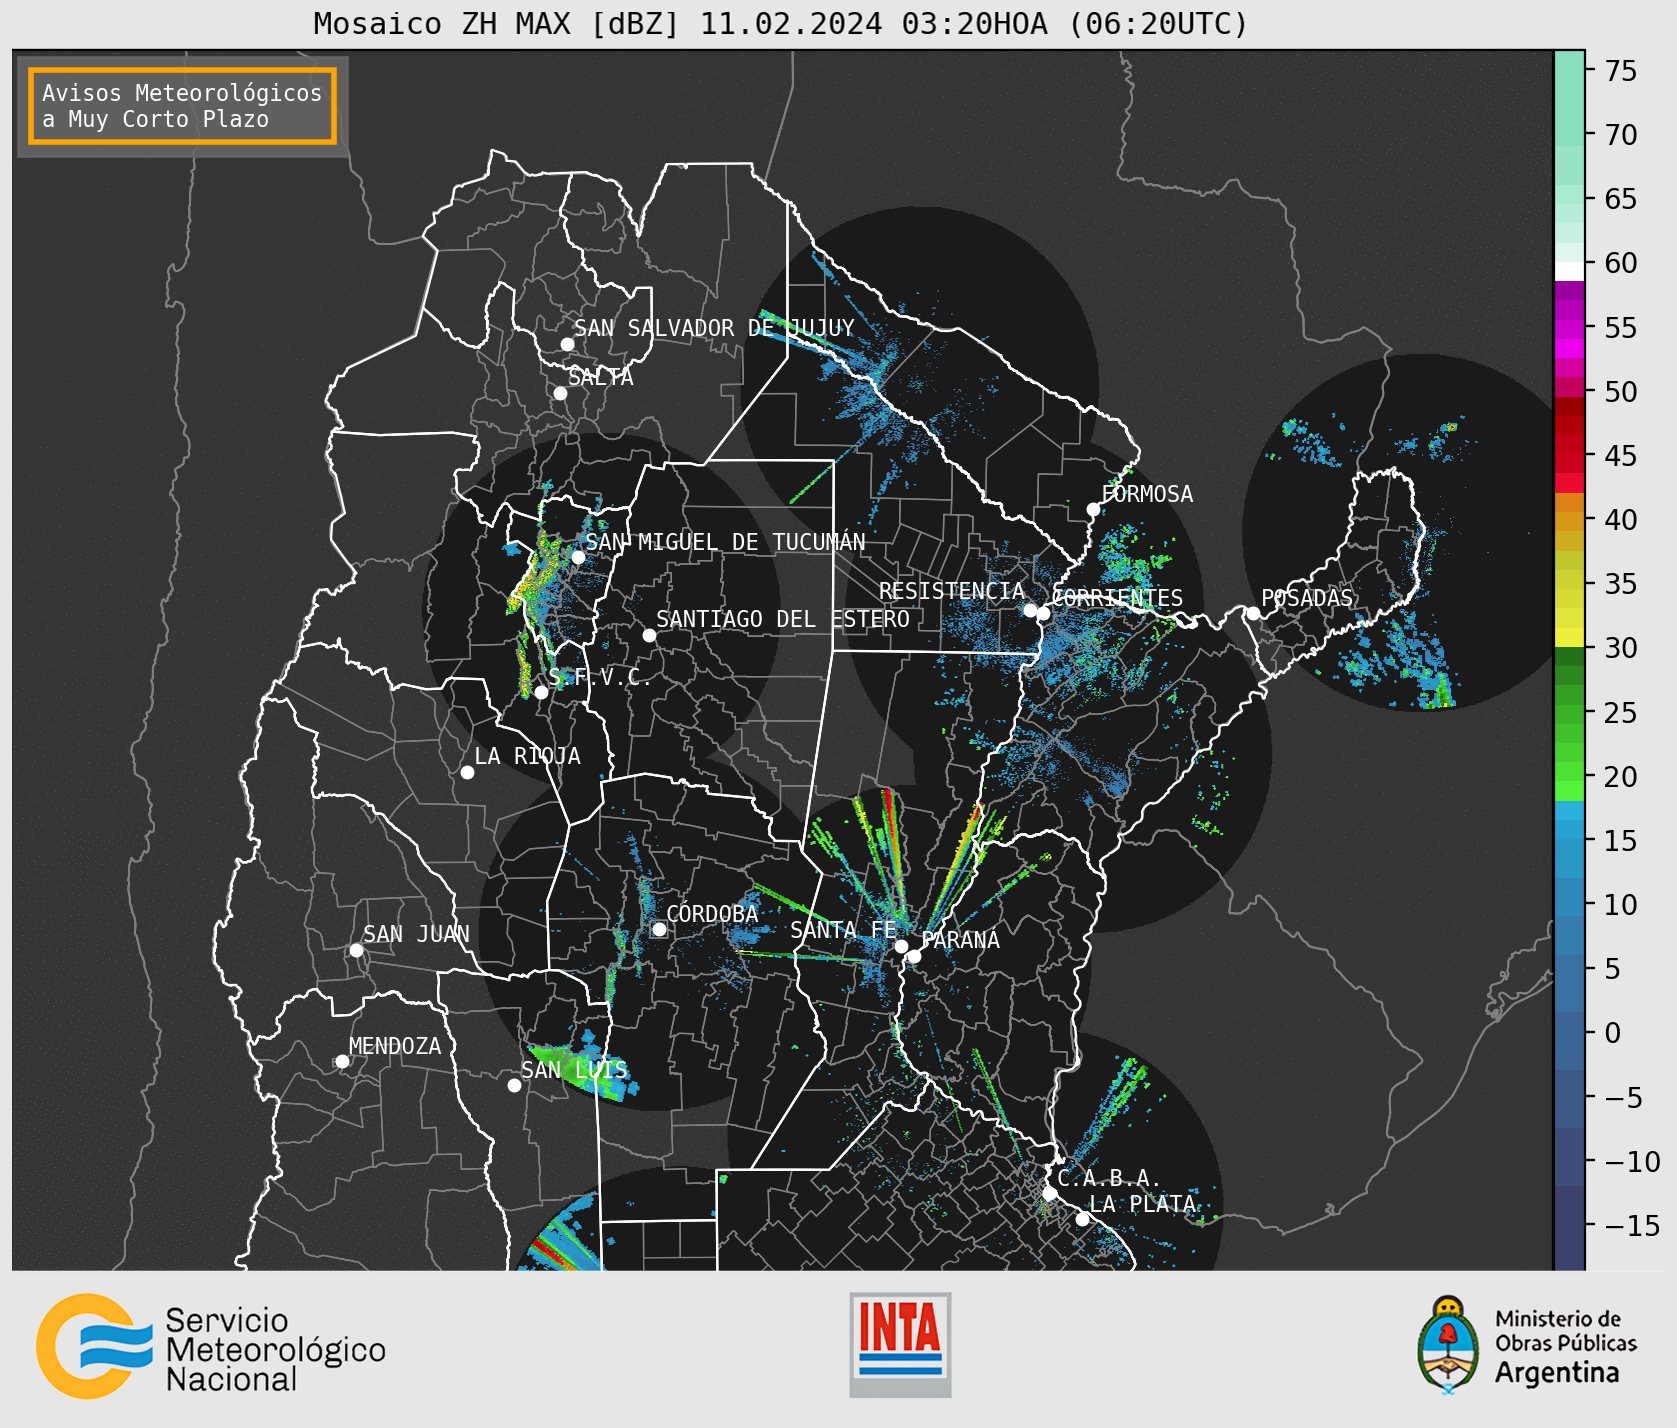The image size is (1677, 1428).
Task: Click the Mosaico ZH MAX title text
Action: pos(781,23)
